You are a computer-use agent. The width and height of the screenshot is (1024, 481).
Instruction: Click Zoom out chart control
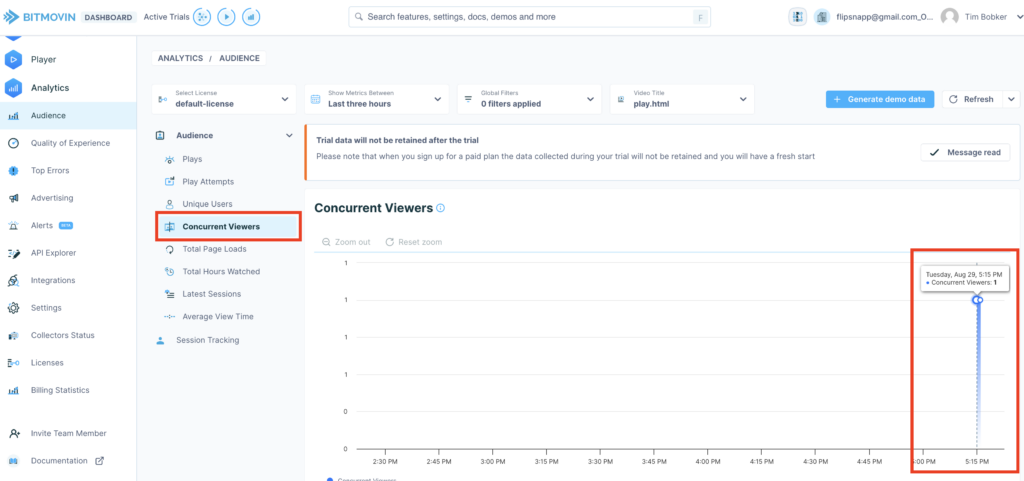(x=346, y=242)
